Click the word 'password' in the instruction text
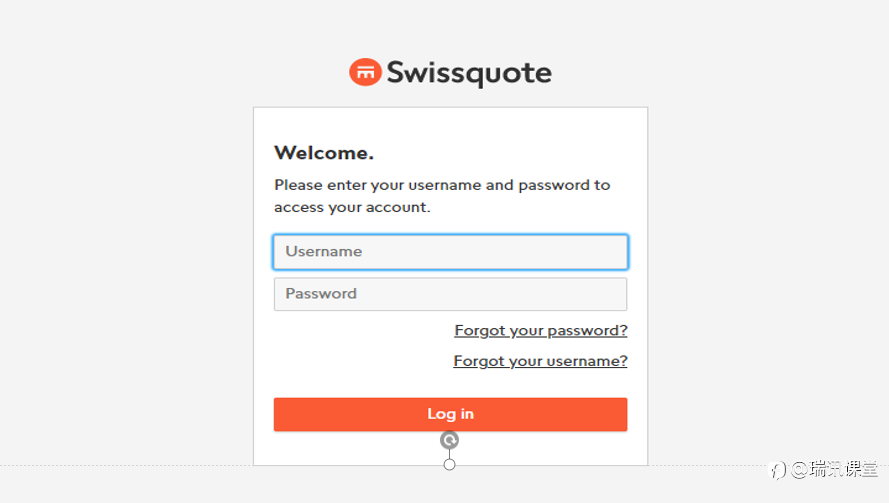Viewport: 889px width, 503px height. 553,185
